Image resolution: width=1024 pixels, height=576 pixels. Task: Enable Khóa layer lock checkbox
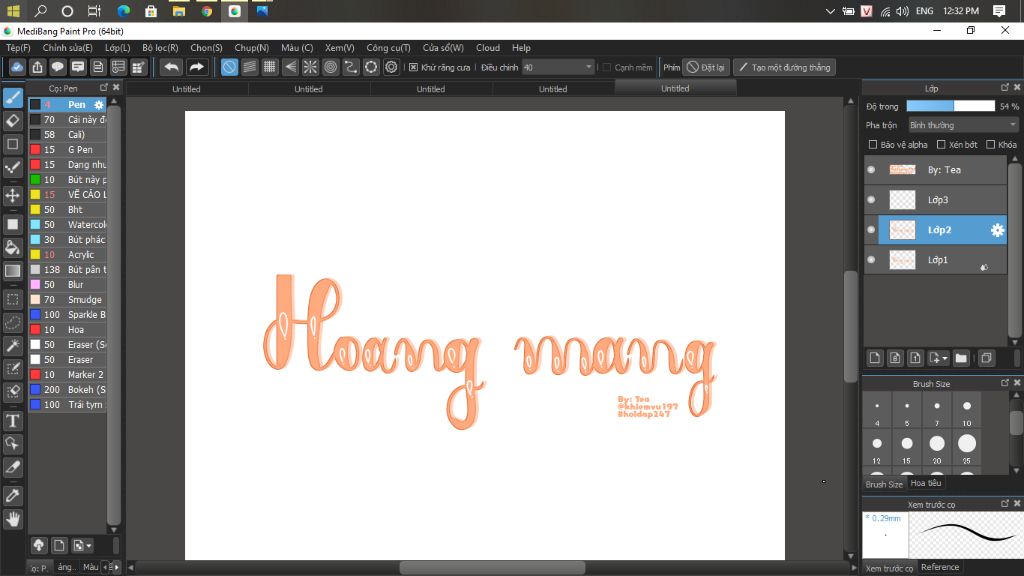(991, 144)
